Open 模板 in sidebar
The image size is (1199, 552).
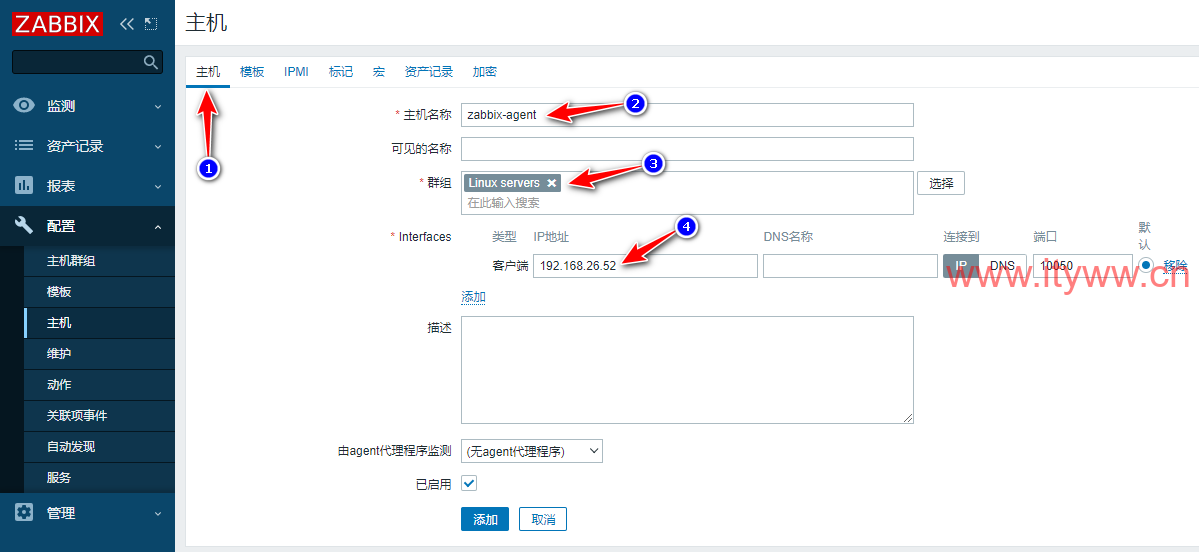[99, 292]
